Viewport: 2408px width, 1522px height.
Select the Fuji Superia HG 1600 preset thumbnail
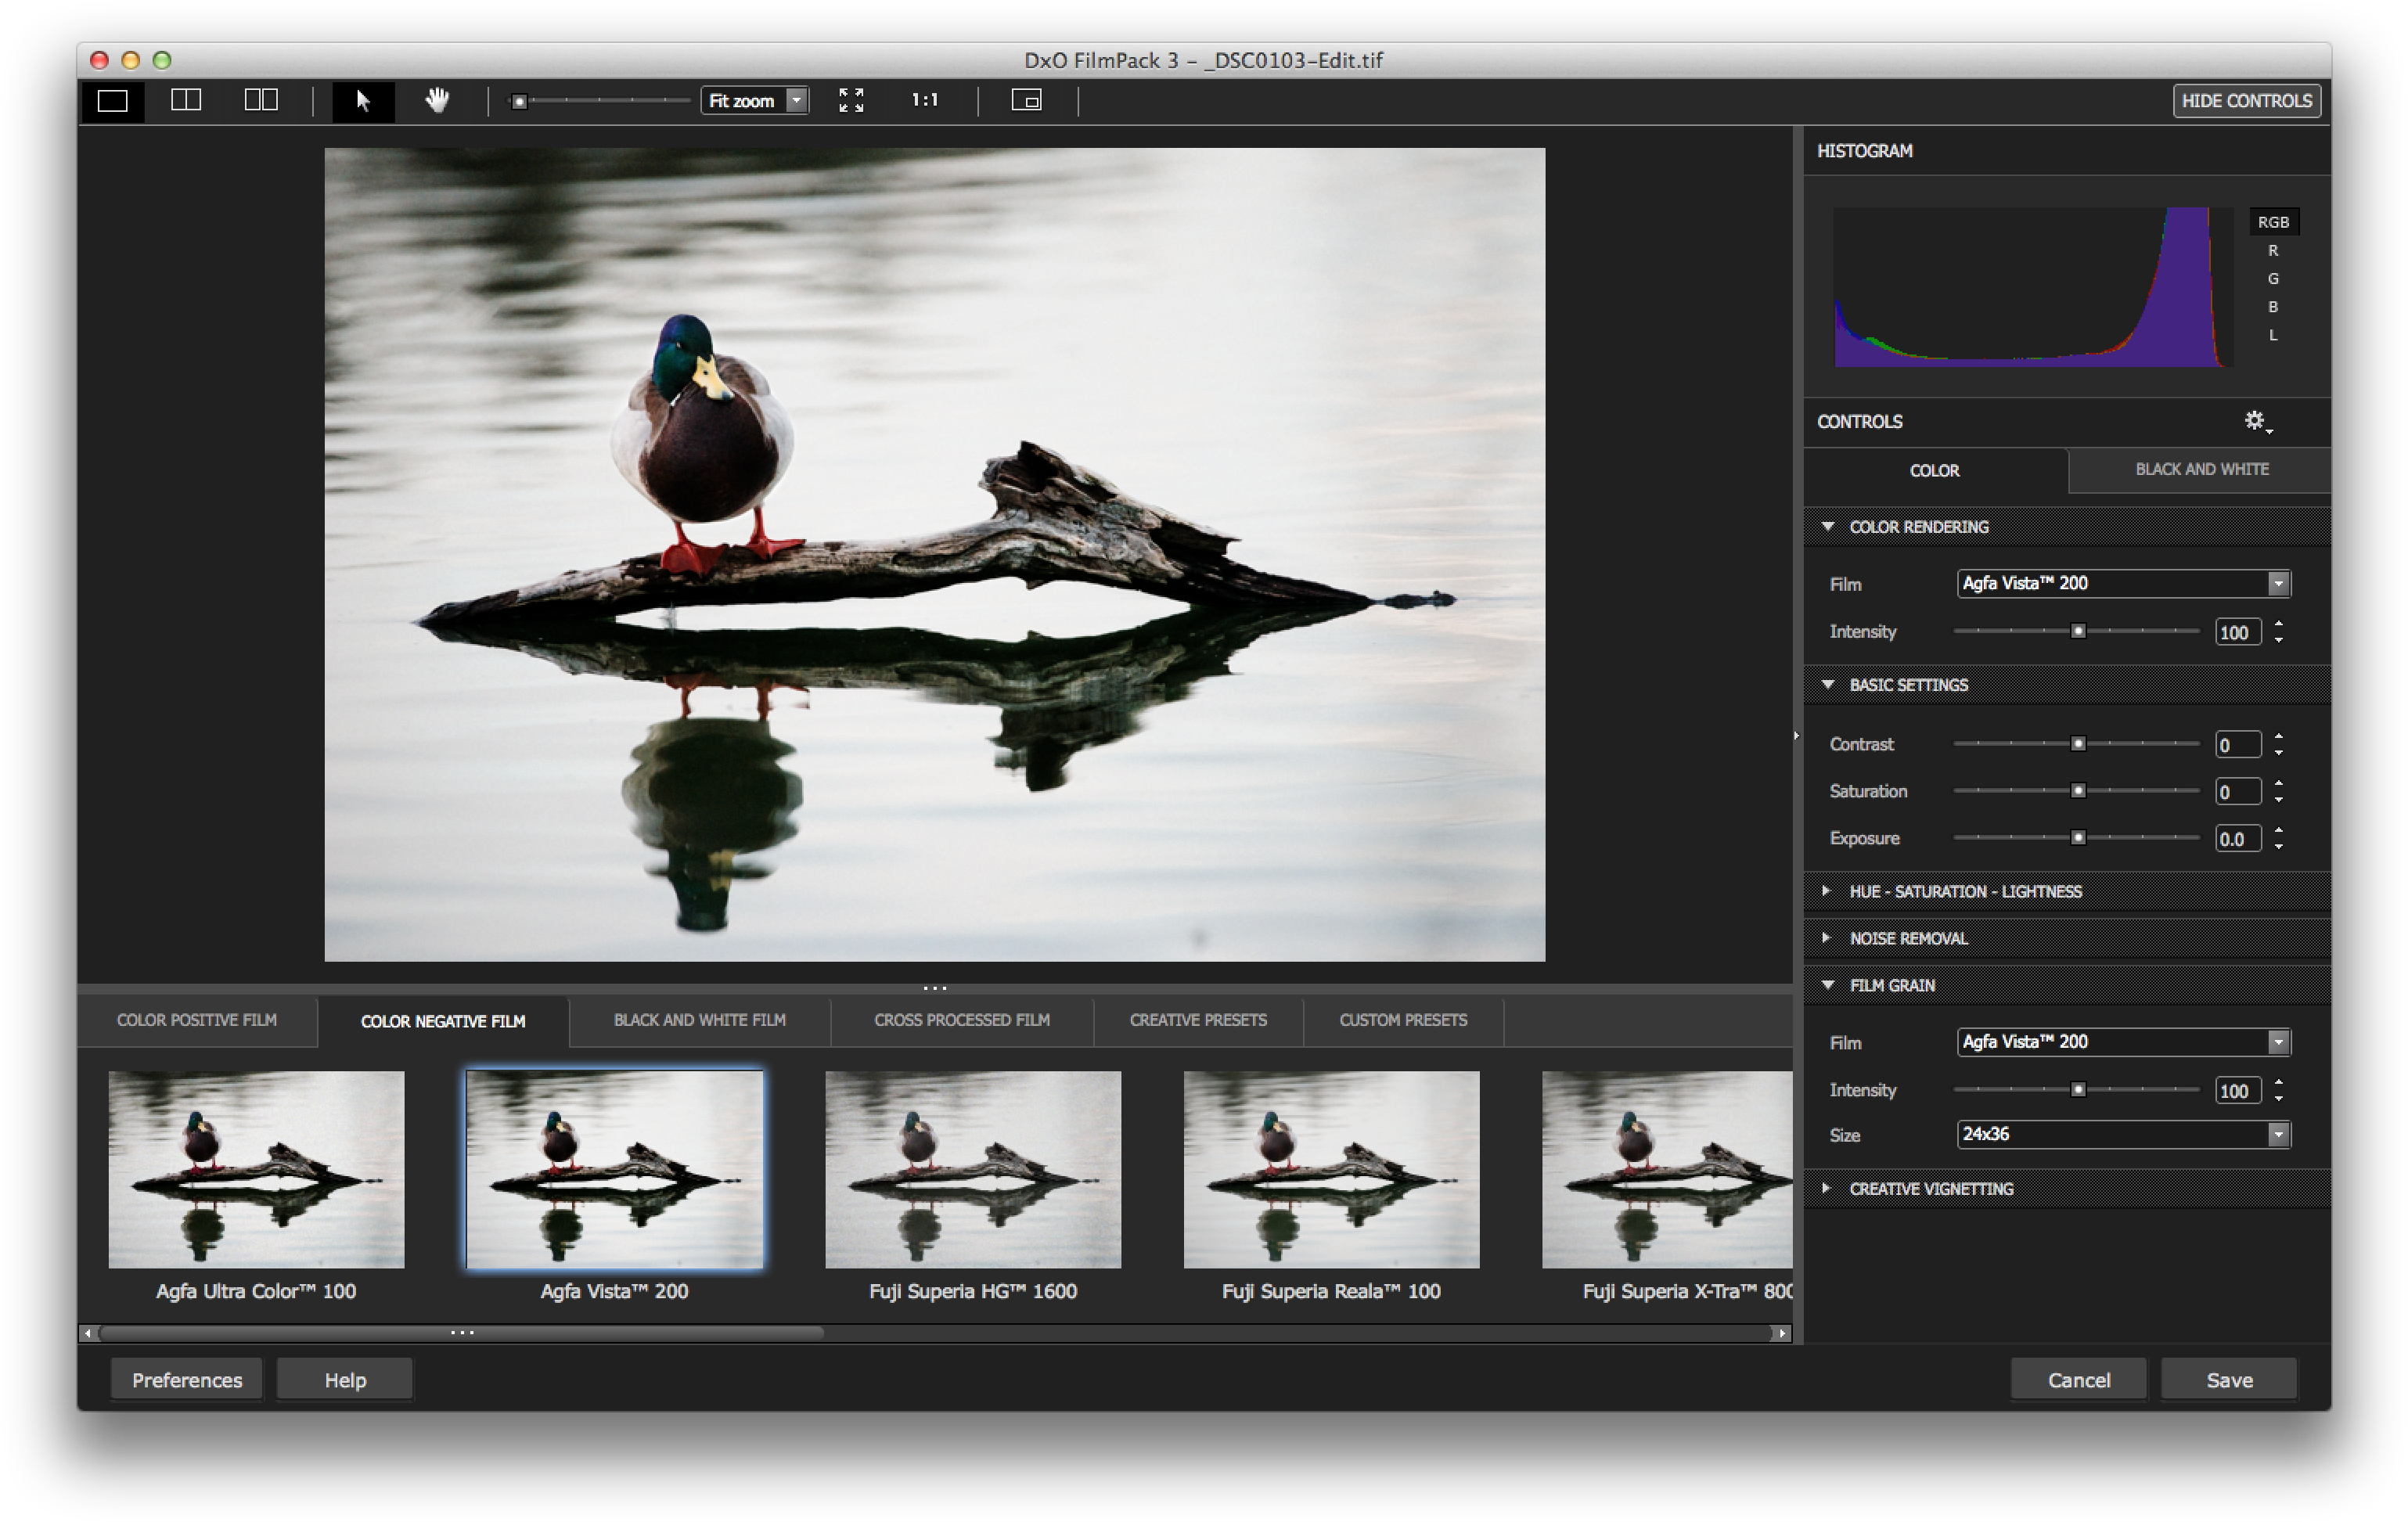[973, 1168]
